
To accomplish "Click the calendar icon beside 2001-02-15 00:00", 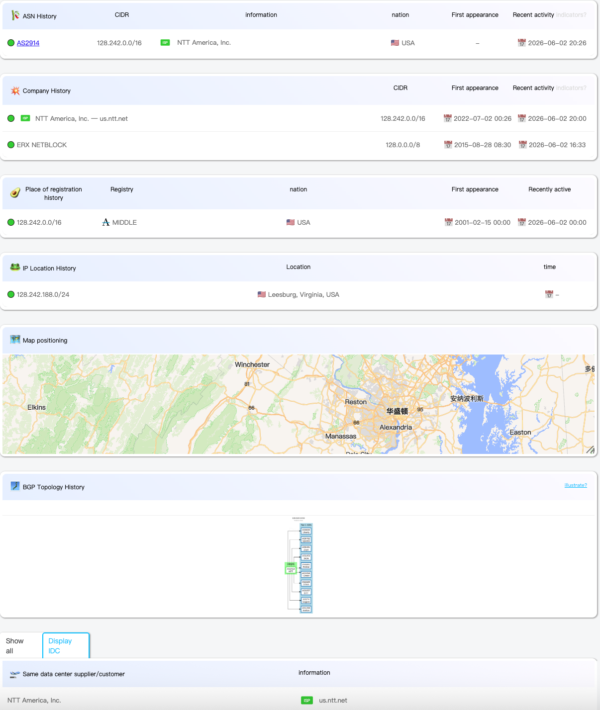I will pyautogui.click(x=448, y=222).
